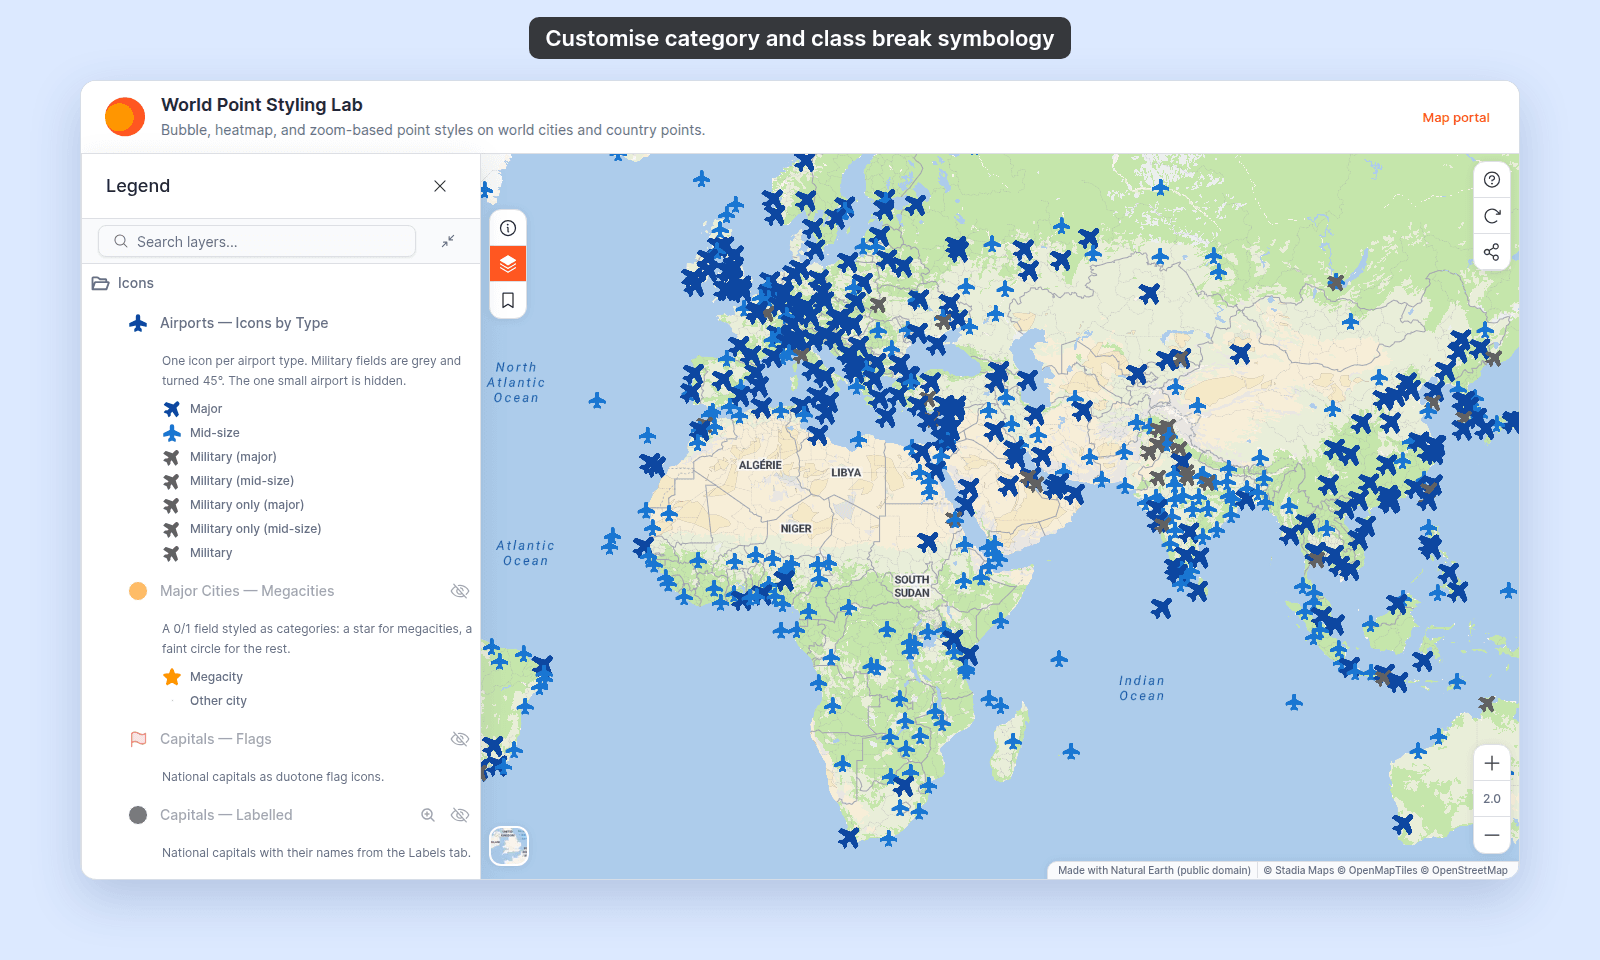Click the Major airport legend symbol
This screenshot has height=960, width=1600.
point(172,409)
